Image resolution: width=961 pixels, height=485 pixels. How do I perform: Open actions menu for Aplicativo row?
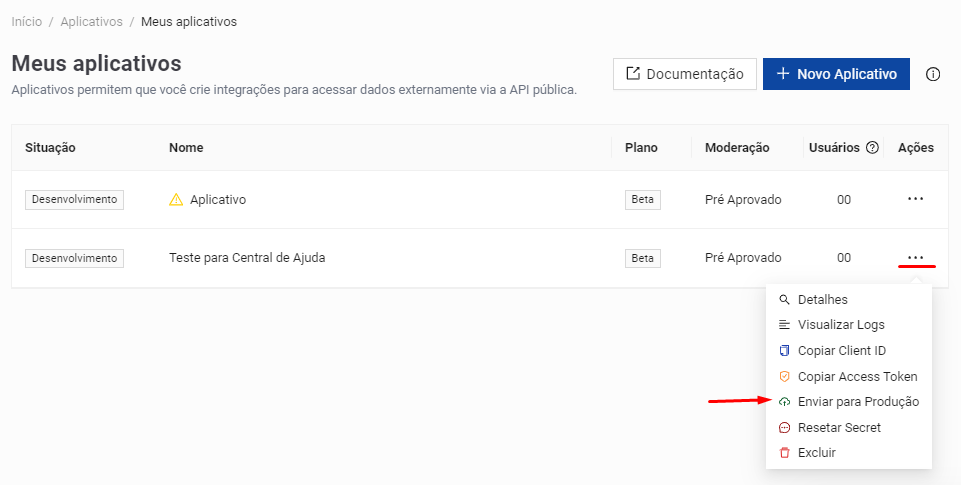tap(915, 199)
